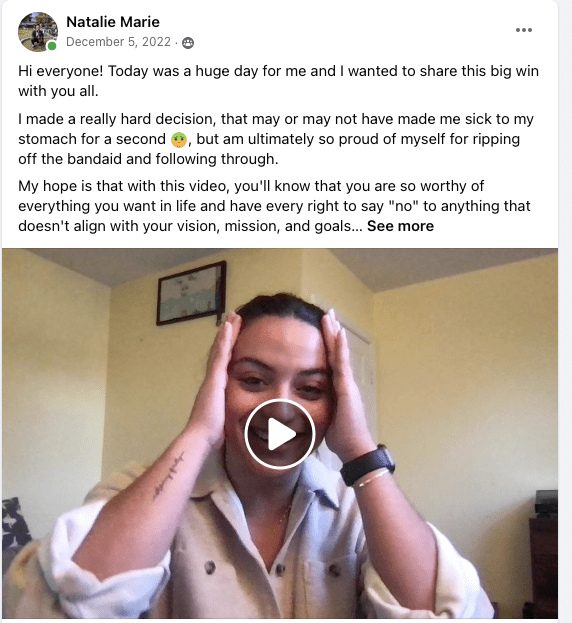The width and height of the screenshot is (572, 623).
Task: Click the paragraph starting "My hope is that"
Action: click(x=274, y=206)
